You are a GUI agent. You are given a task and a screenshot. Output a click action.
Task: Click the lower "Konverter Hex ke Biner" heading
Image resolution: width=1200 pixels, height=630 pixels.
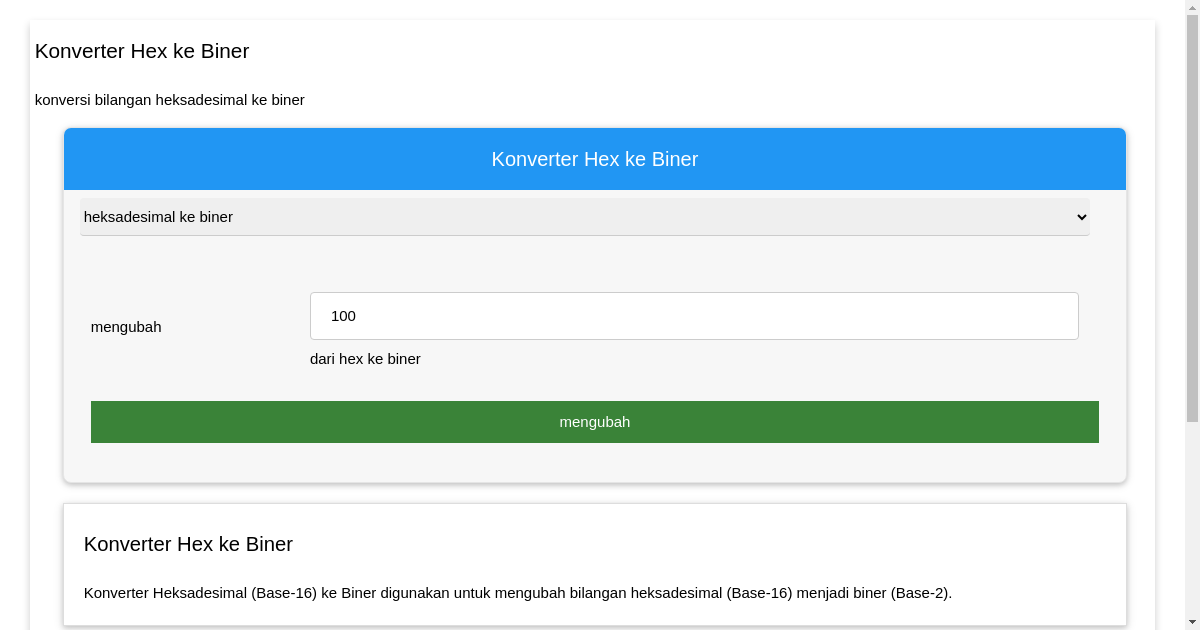(x=188, y=544)
